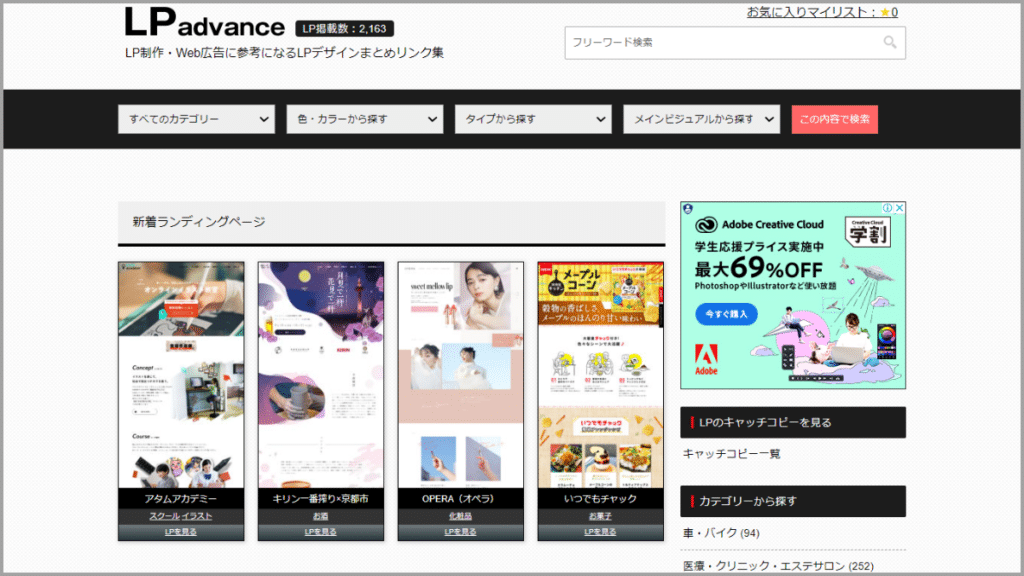The width and height of the screenshot is (1024, 576).
Task: Click in the フリーワード検索 input field
Action: point(720,43)
